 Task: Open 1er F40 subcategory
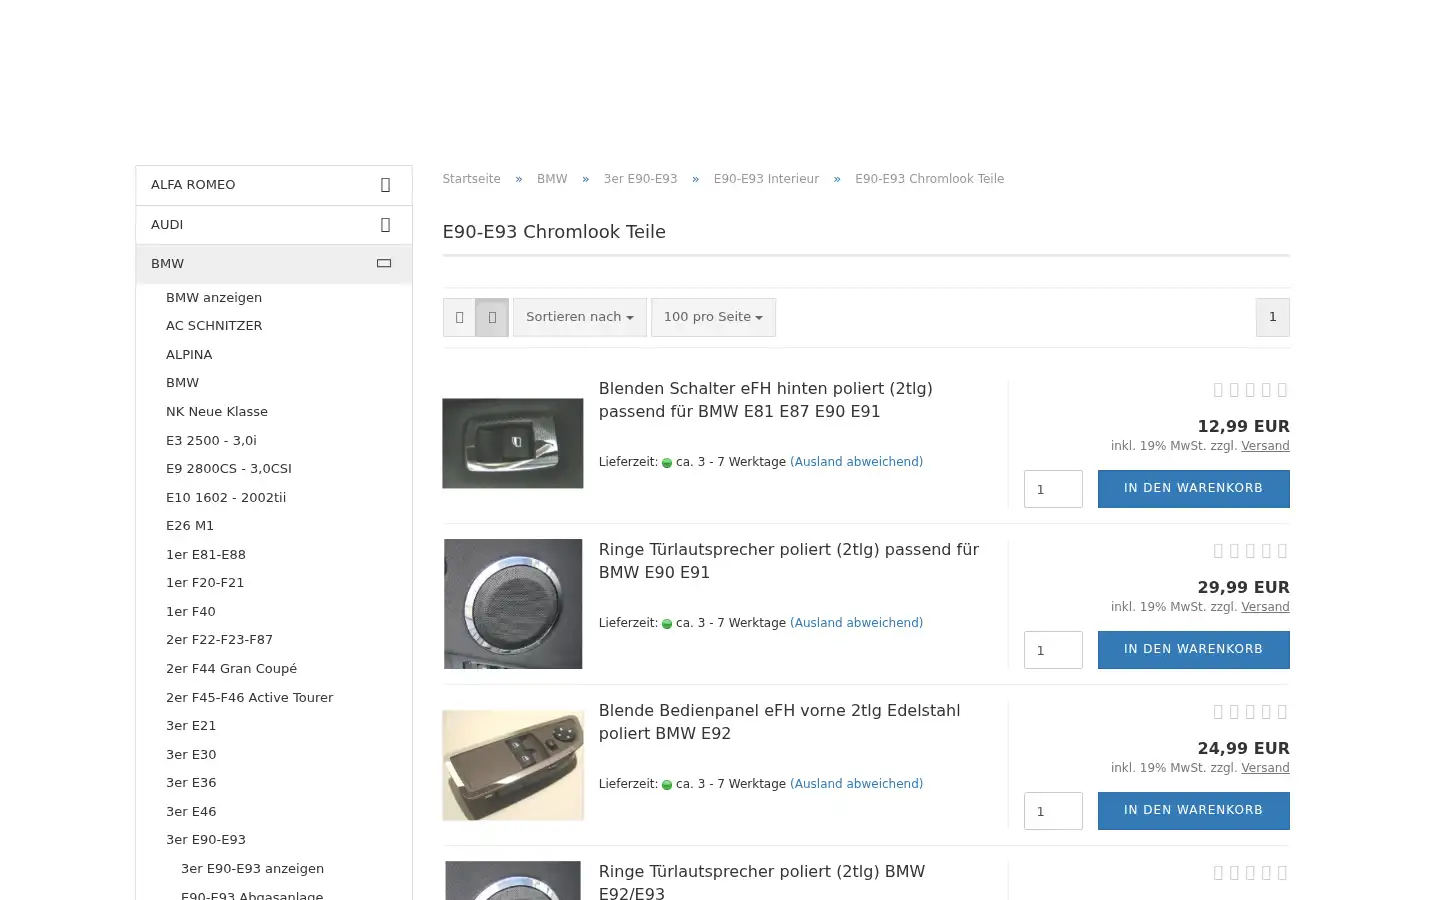(x=191, y=612)
